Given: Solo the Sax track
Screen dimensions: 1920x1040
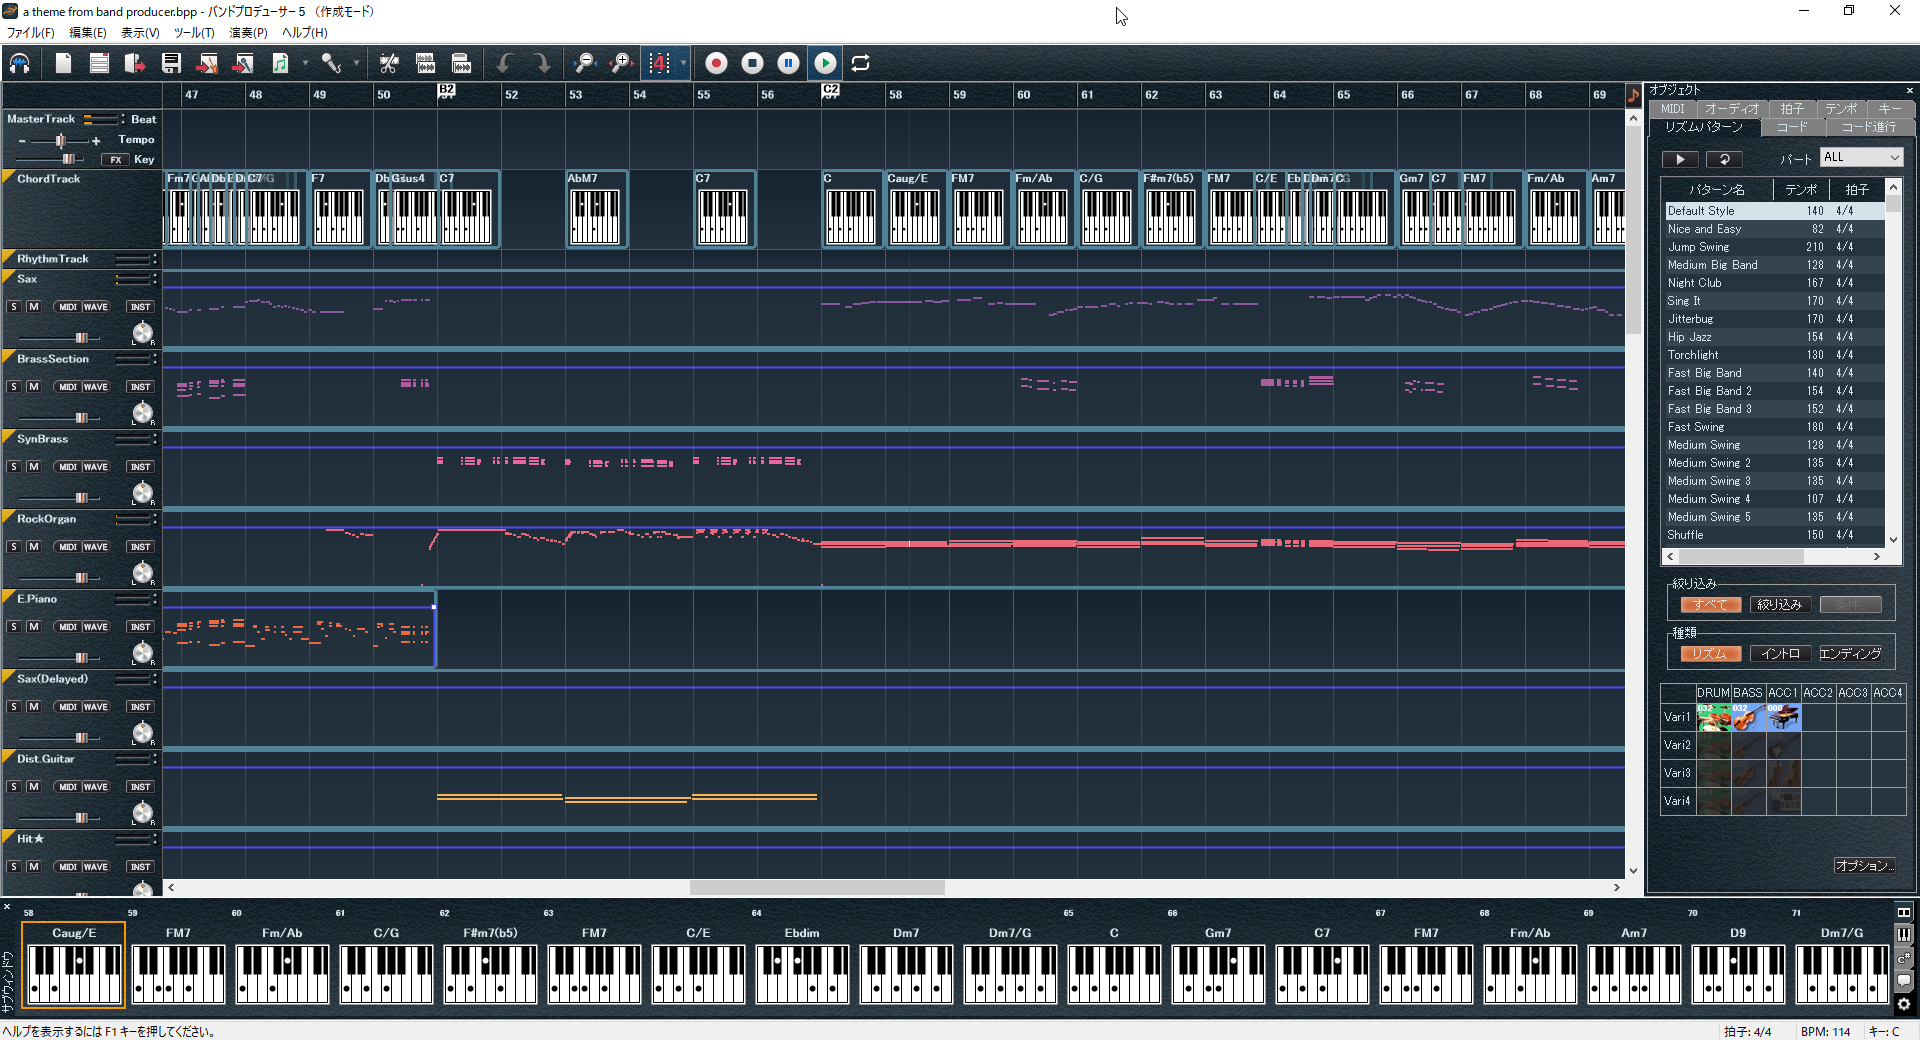Looking at the screenshot, I should coord(14,307).
